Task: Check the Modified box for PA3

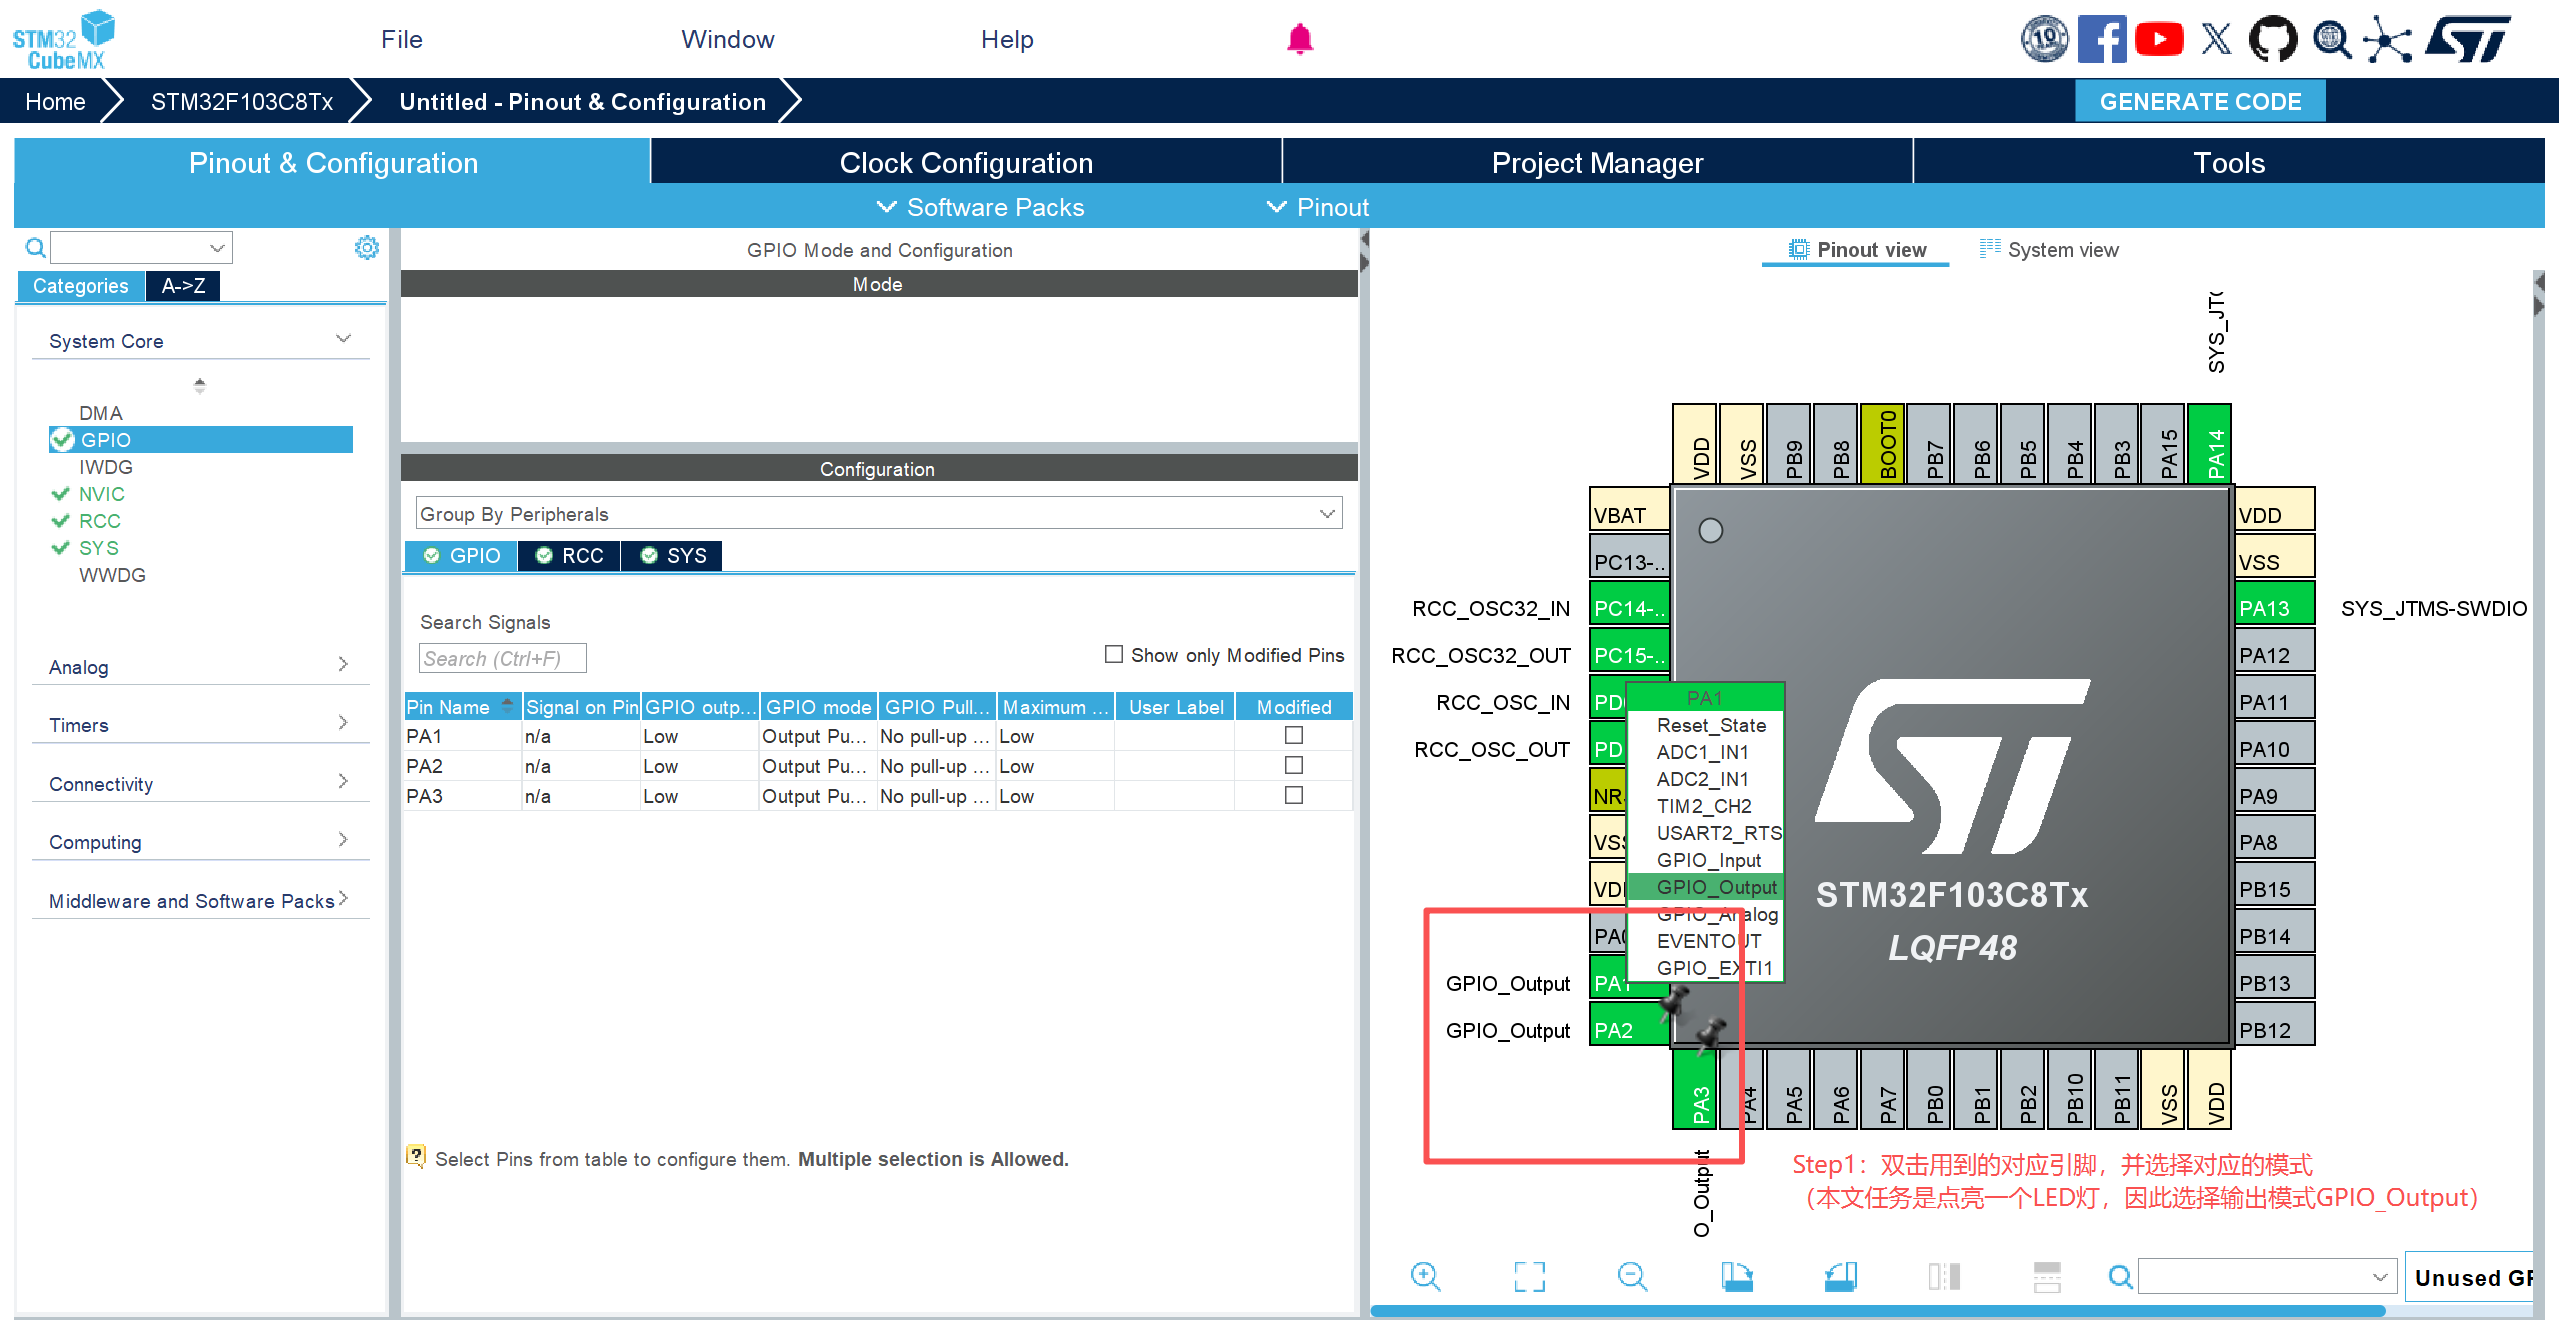Action: click(x=1293, y=795)
